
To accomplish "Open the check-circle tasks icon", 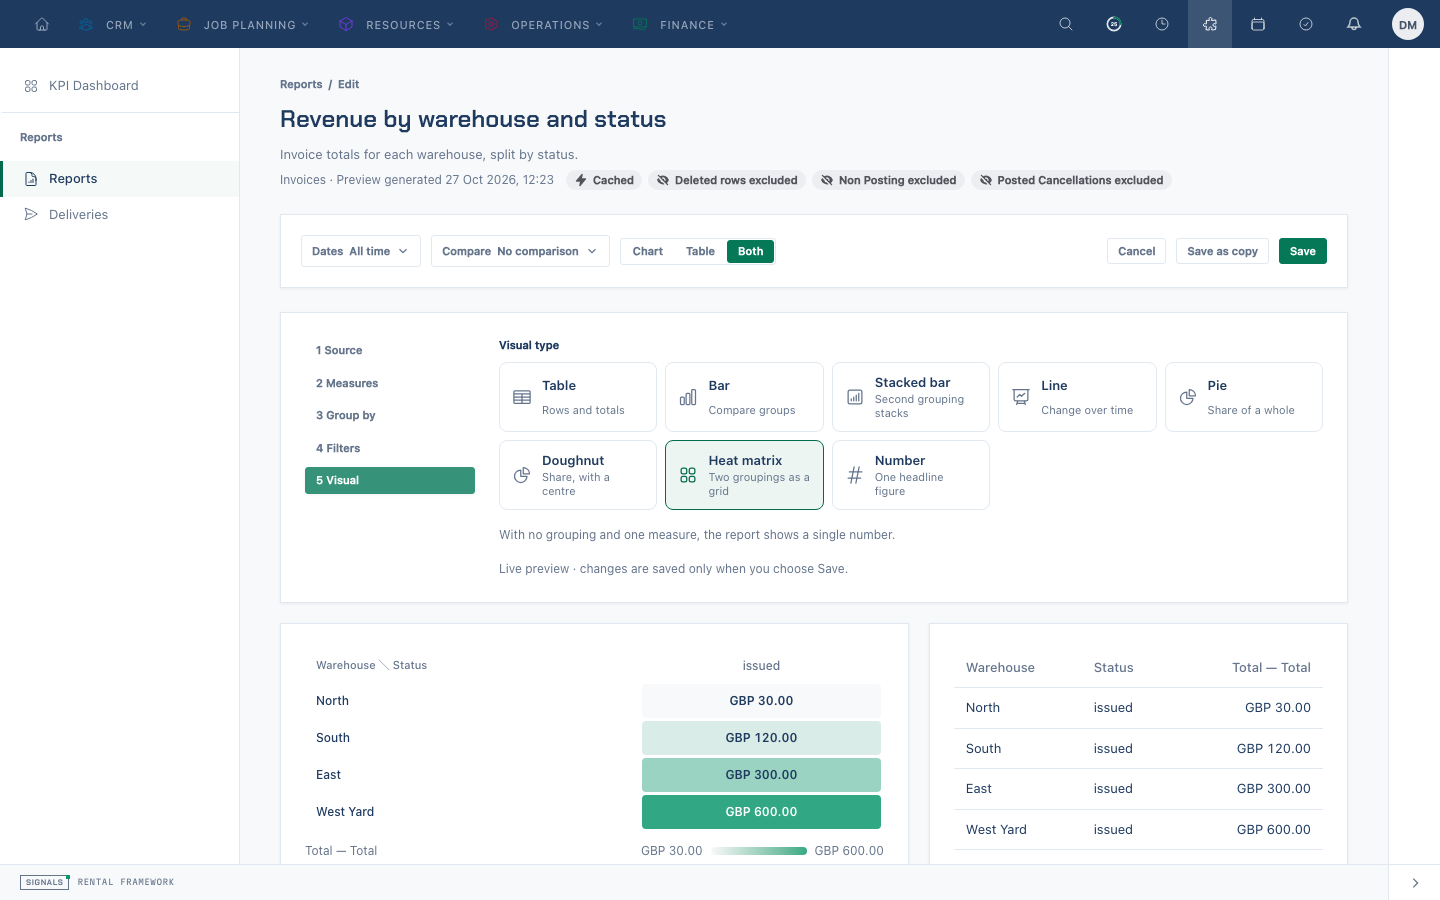I will pos(1306,24).
